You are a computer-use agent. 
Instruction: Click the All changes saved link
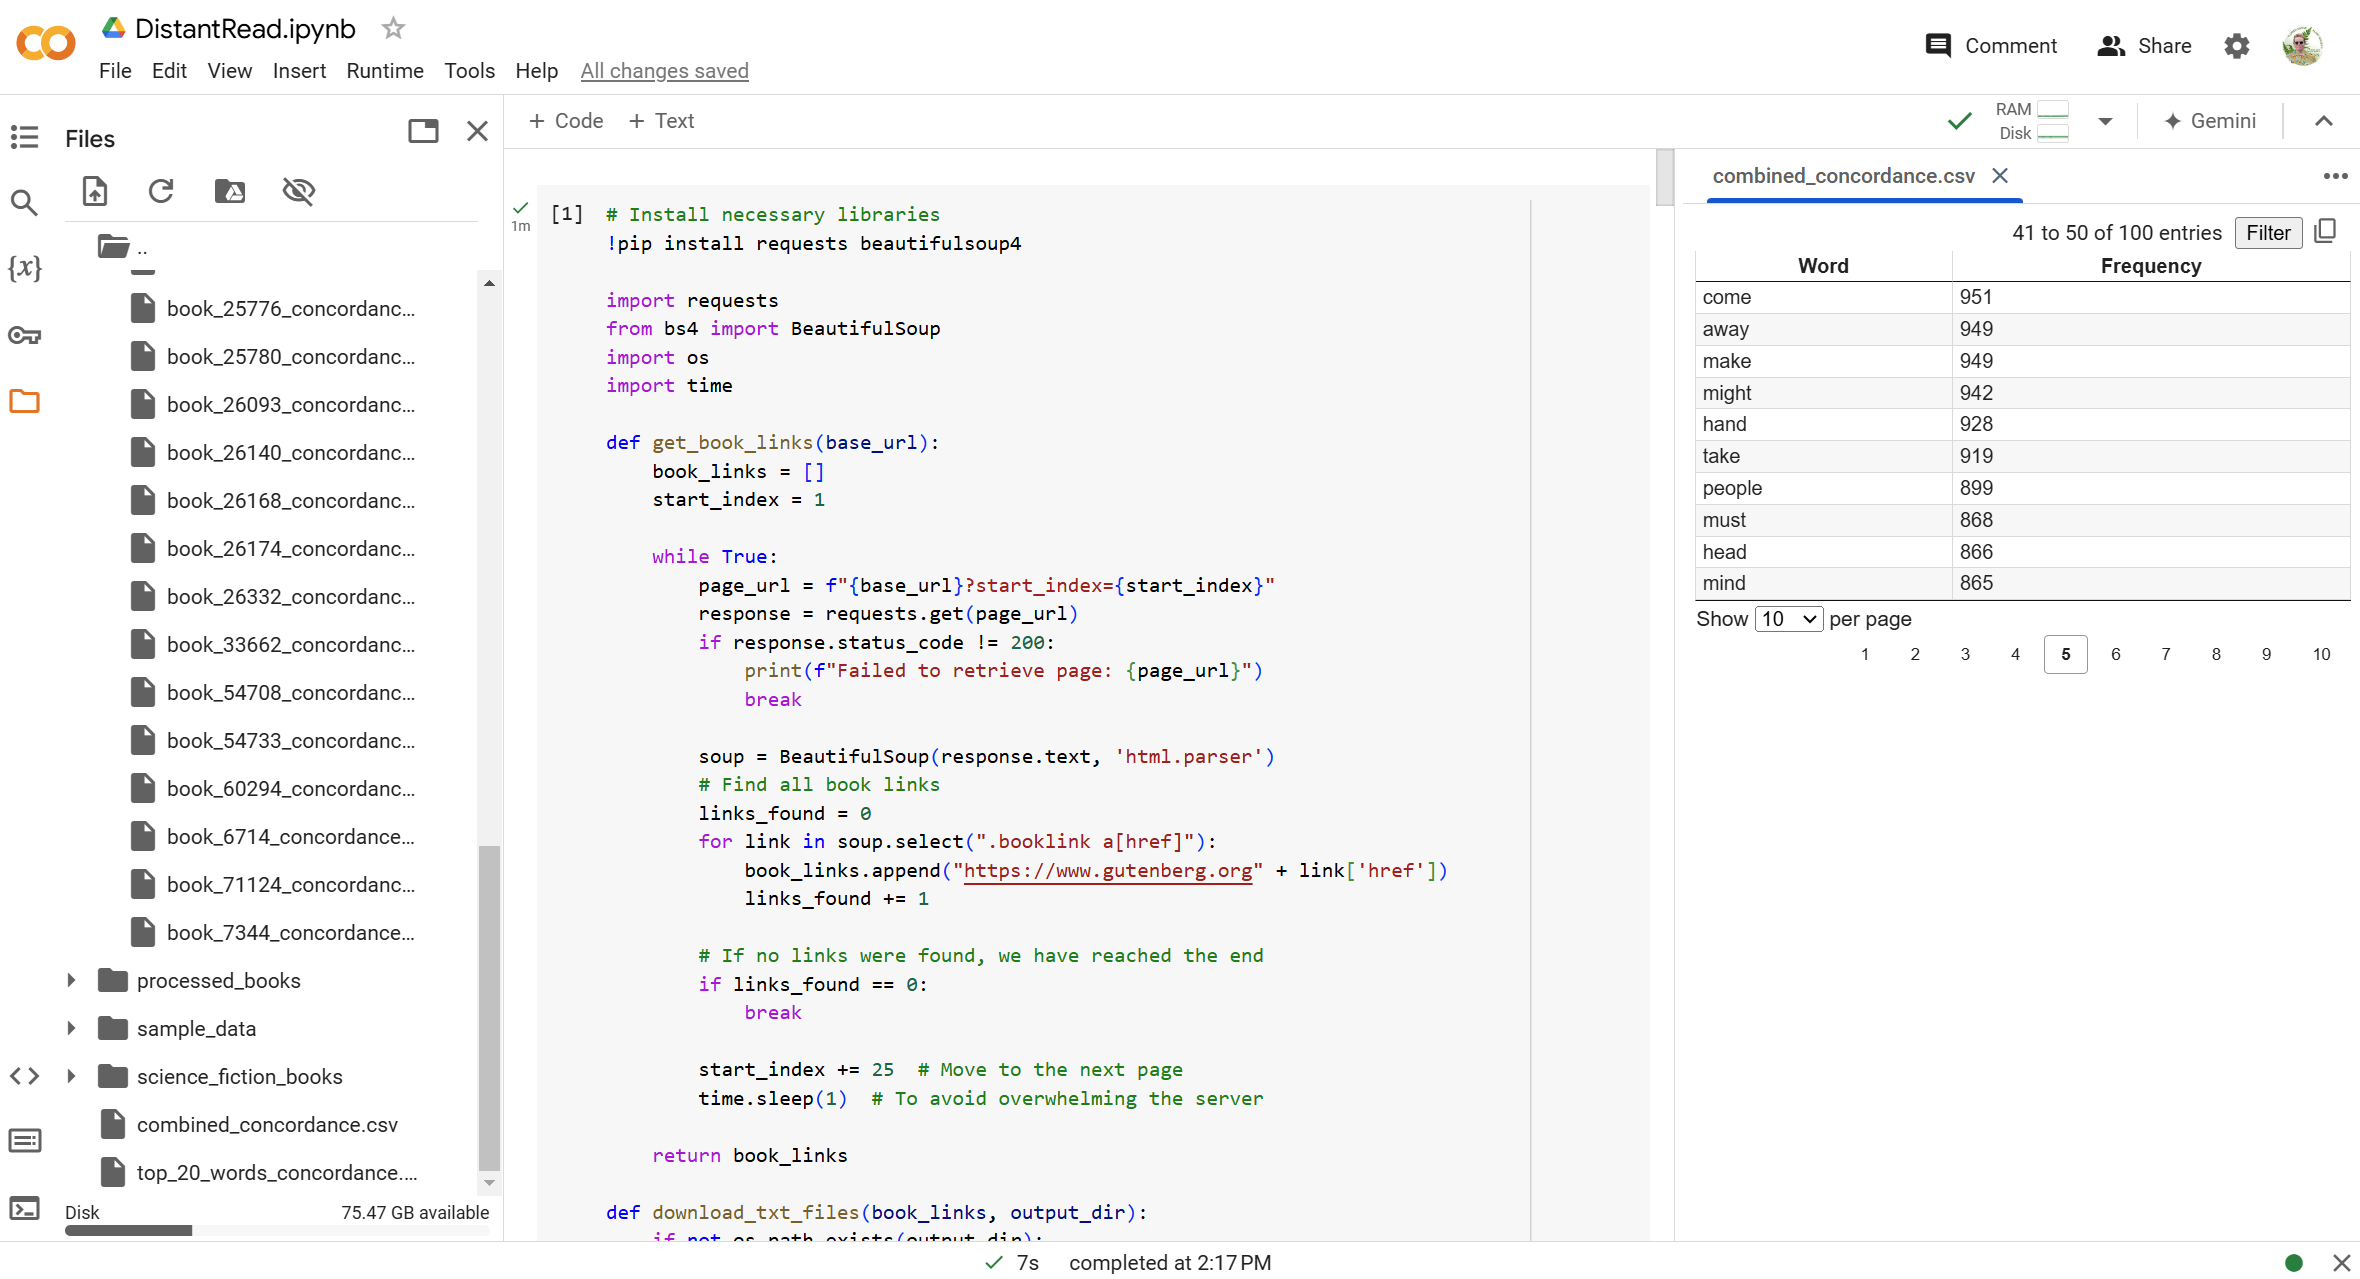point(664,71)
